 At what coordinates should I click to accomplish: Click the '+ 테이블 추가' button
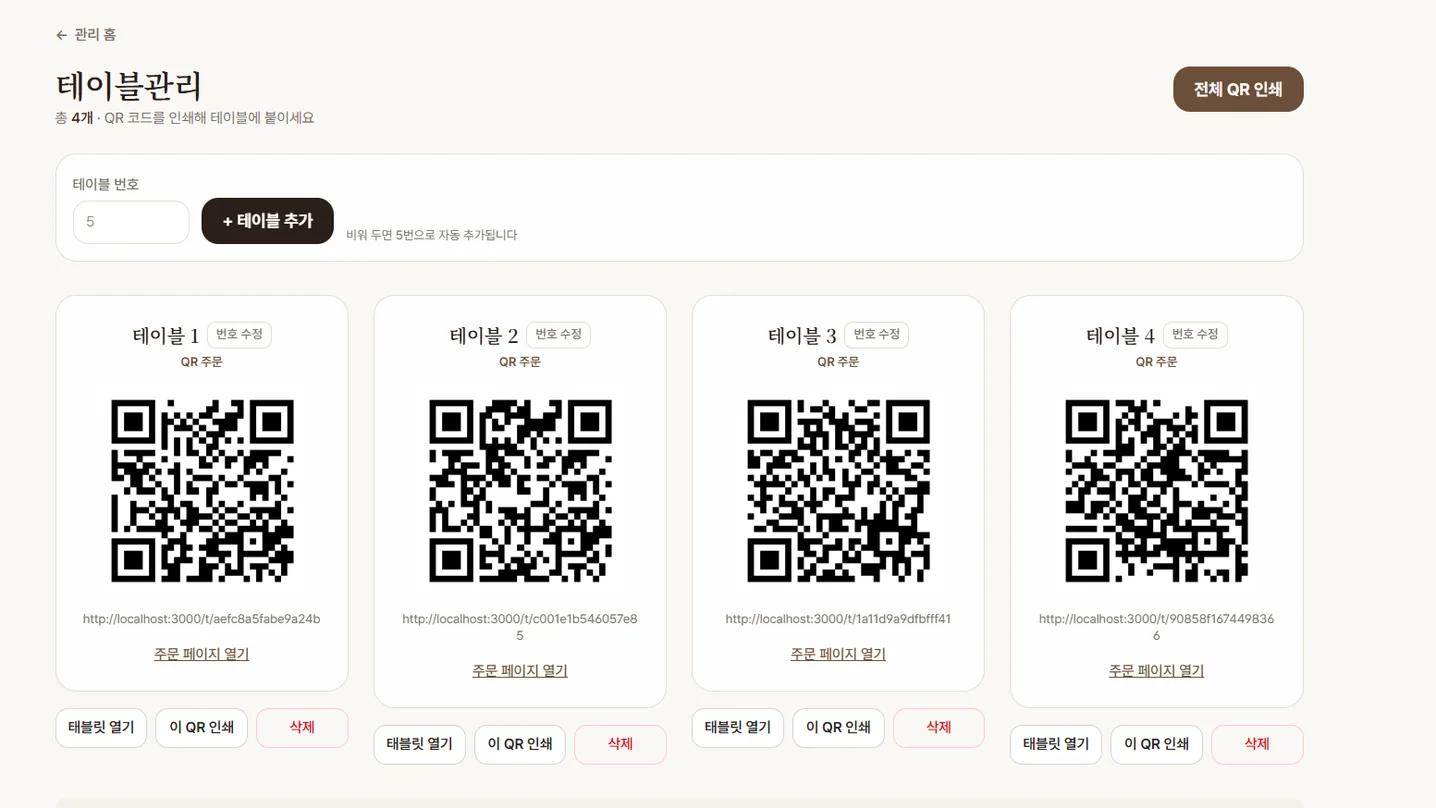coord(268,221)
